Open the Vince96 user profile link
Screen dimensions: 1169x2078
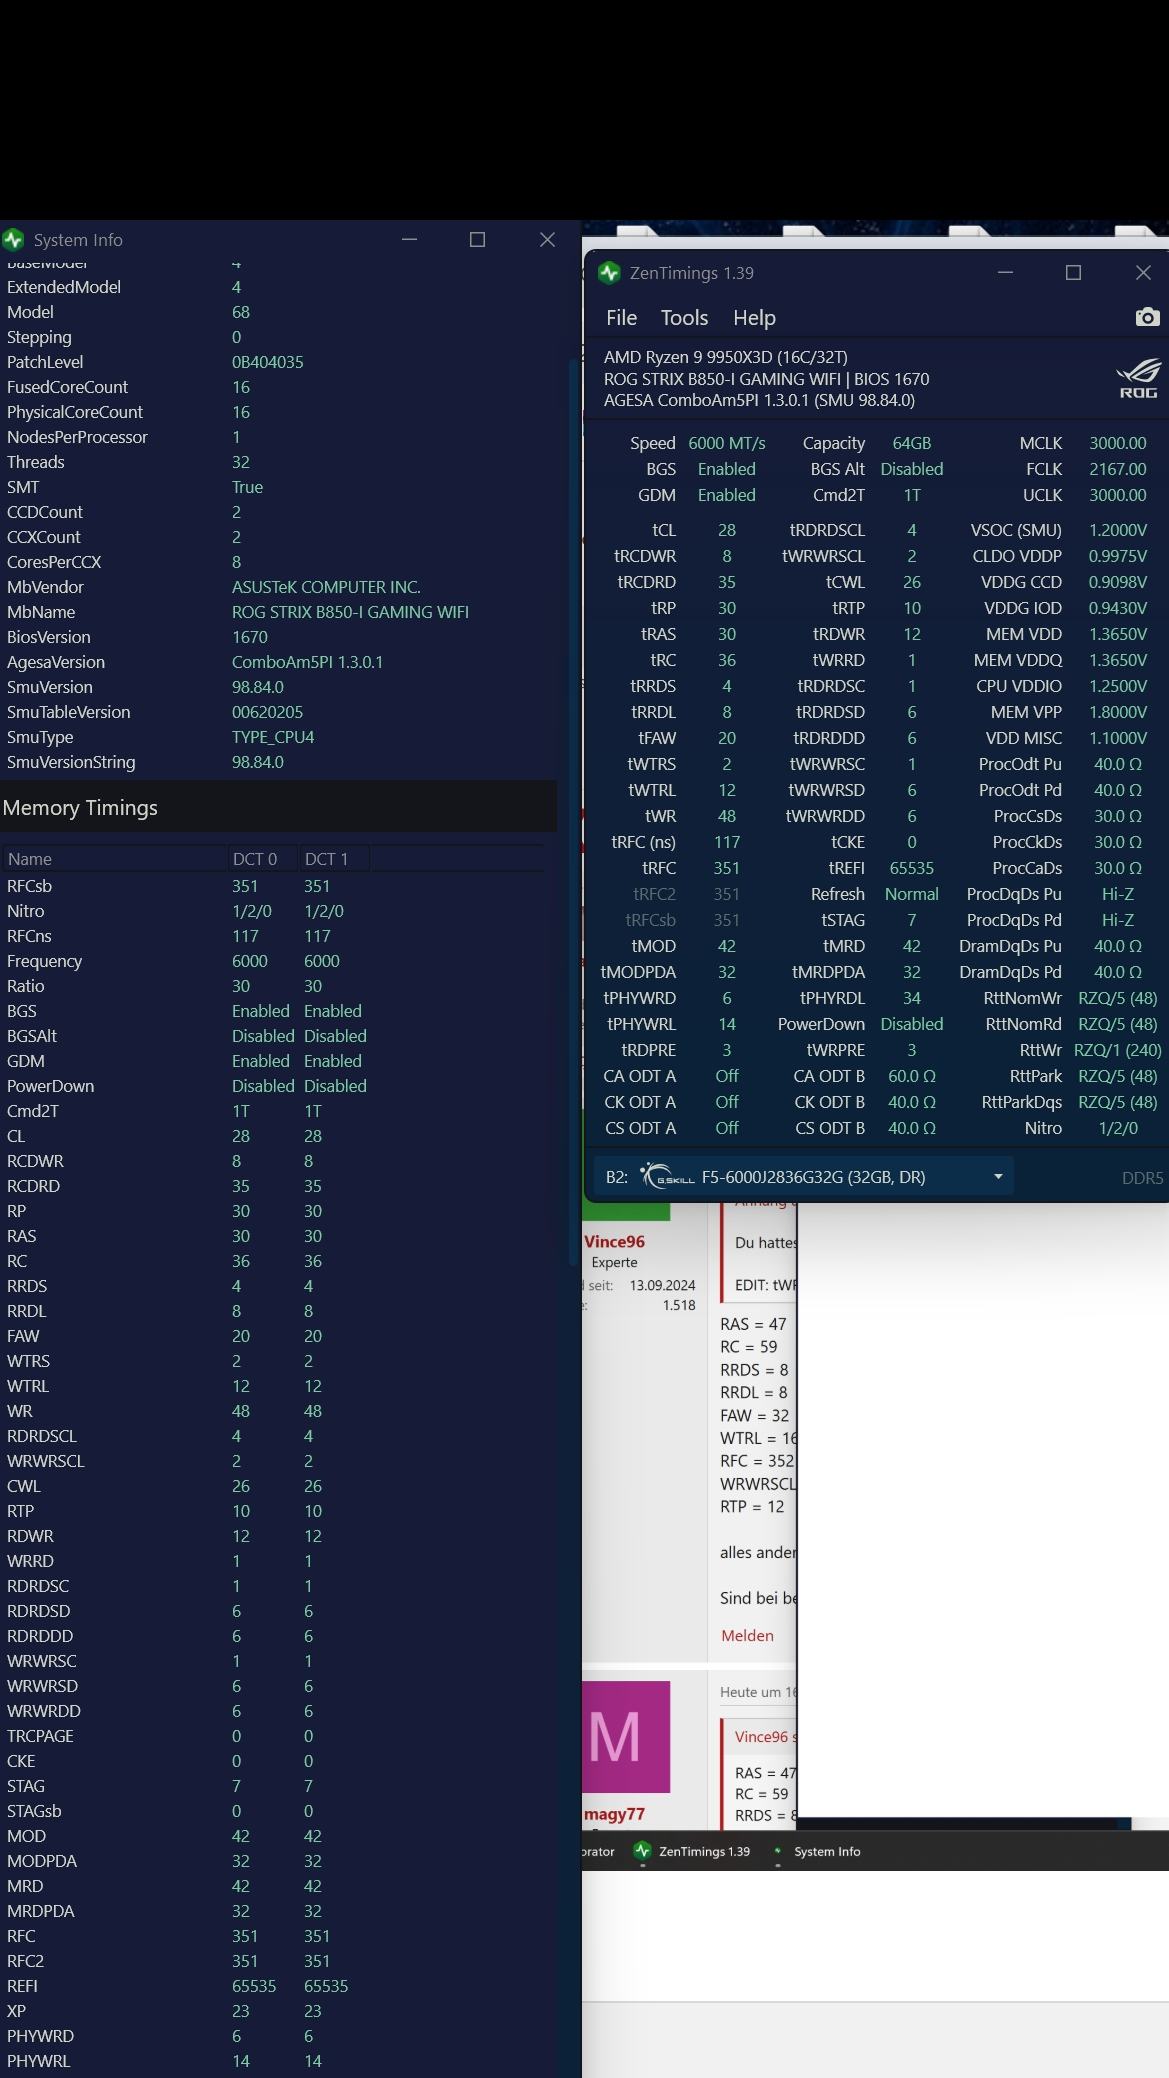[x=614, y=1242]
